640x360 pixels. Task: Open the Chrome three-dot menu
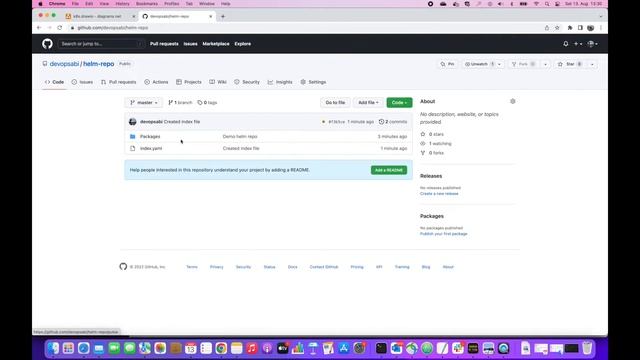click(x=601, y=28)
